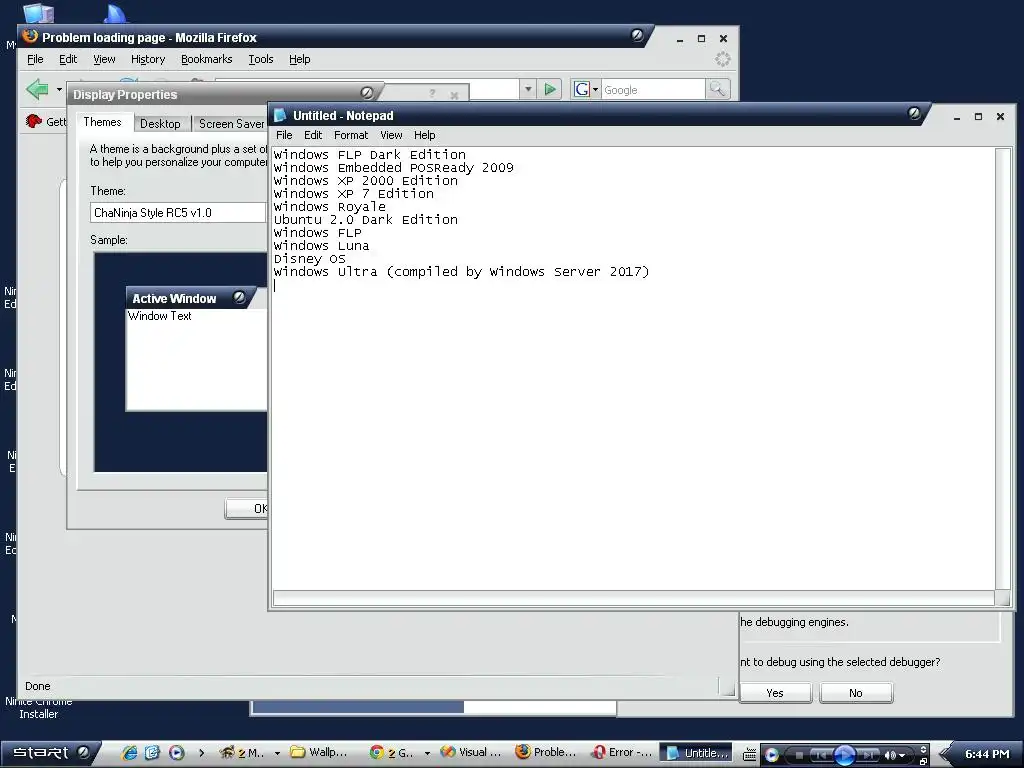Launch Windows Media Player from Quick Launch
1024x768 pixels.
176,753
